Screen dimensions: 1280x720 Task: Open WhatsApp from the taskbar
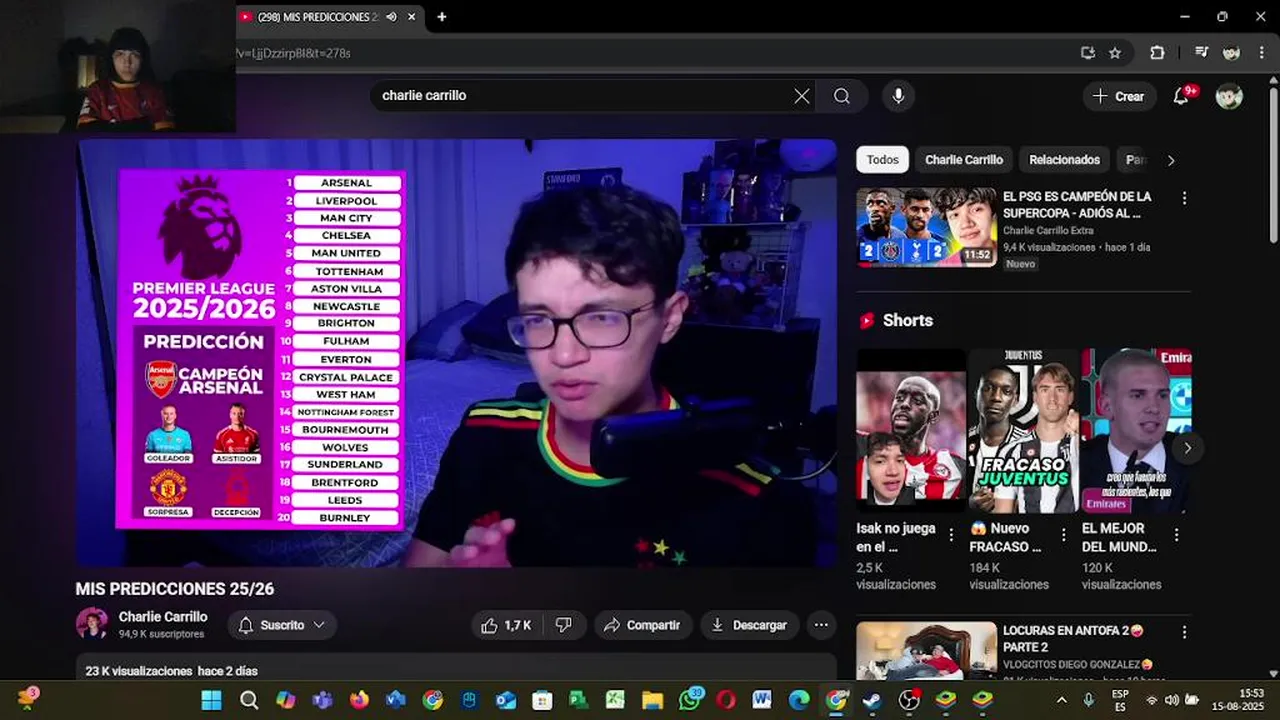(690, 700)
